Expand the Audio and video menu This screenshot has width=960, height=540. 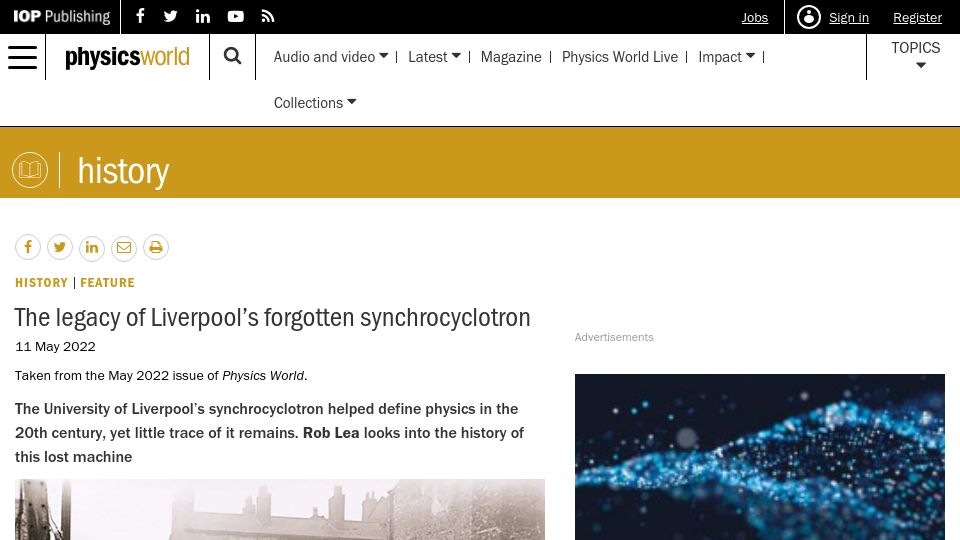point(331,57)
